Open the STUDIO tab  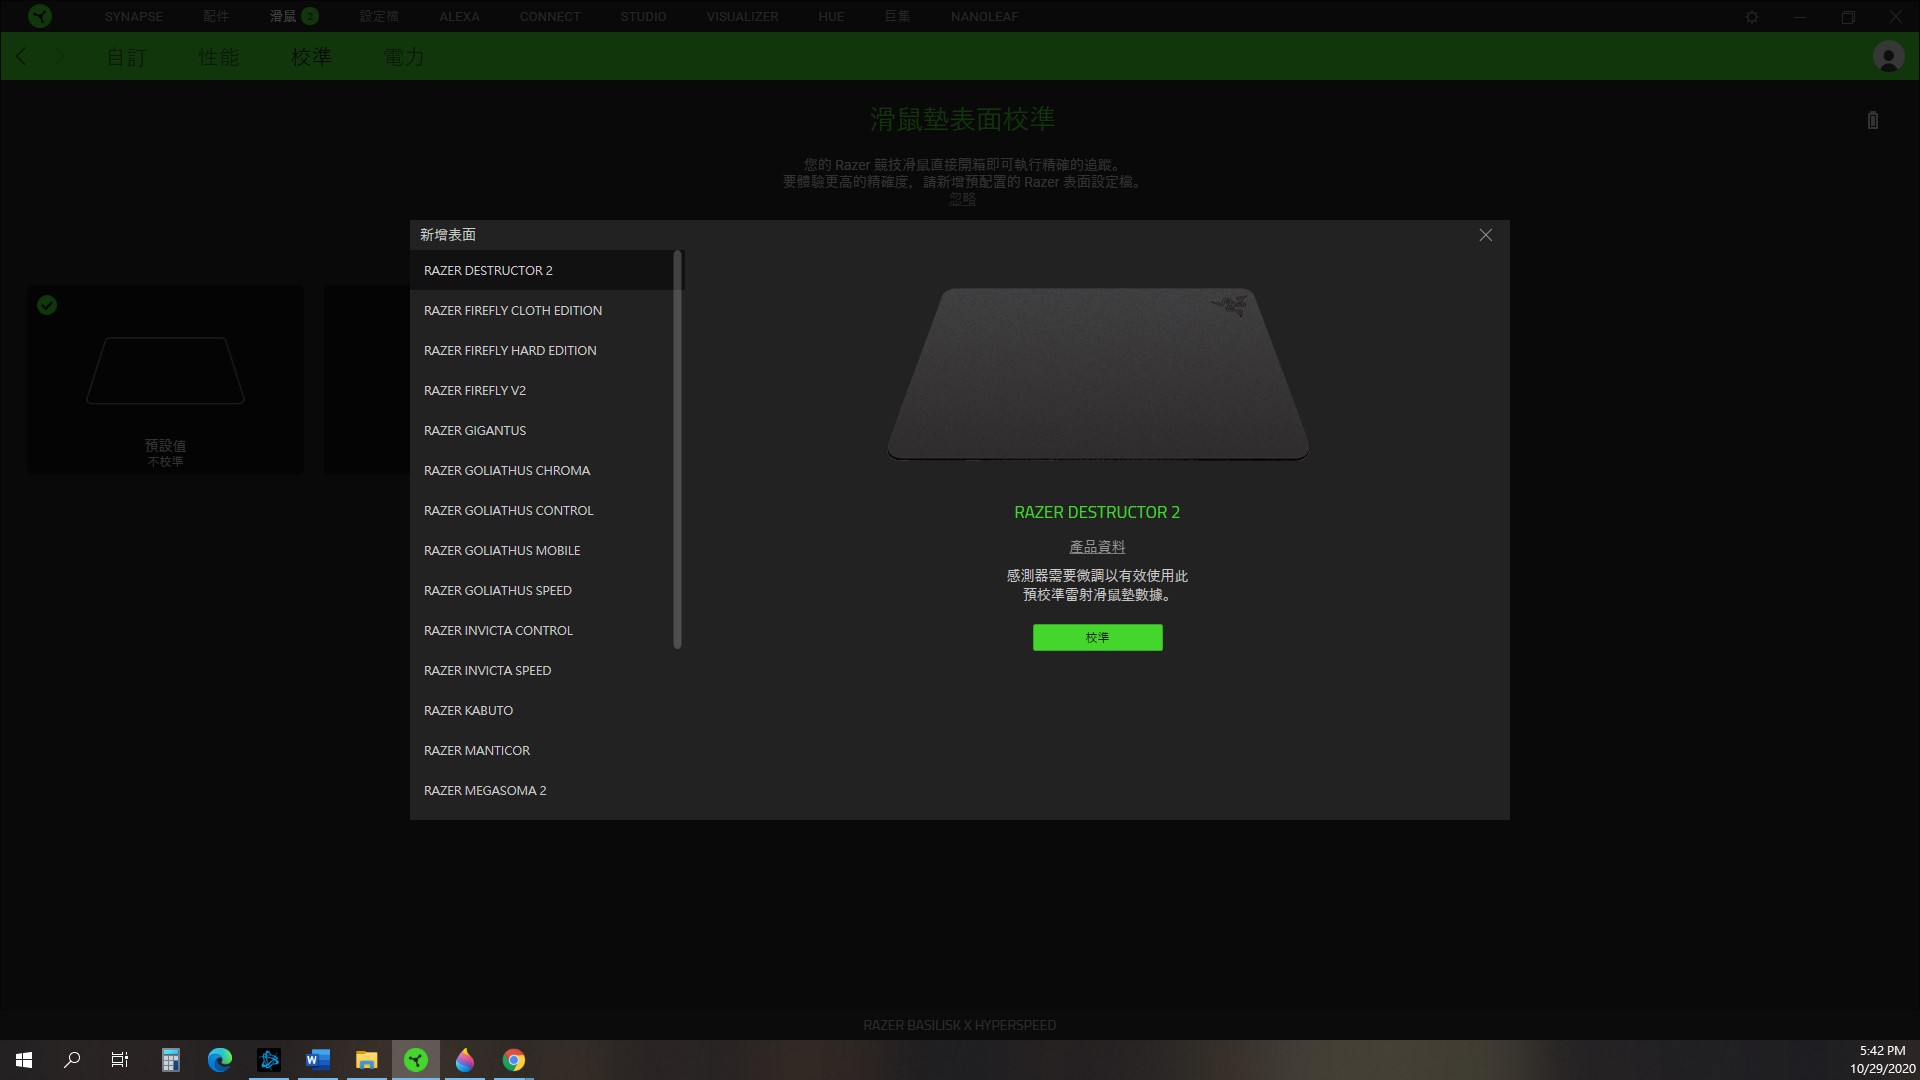click(x=643, y=17)
